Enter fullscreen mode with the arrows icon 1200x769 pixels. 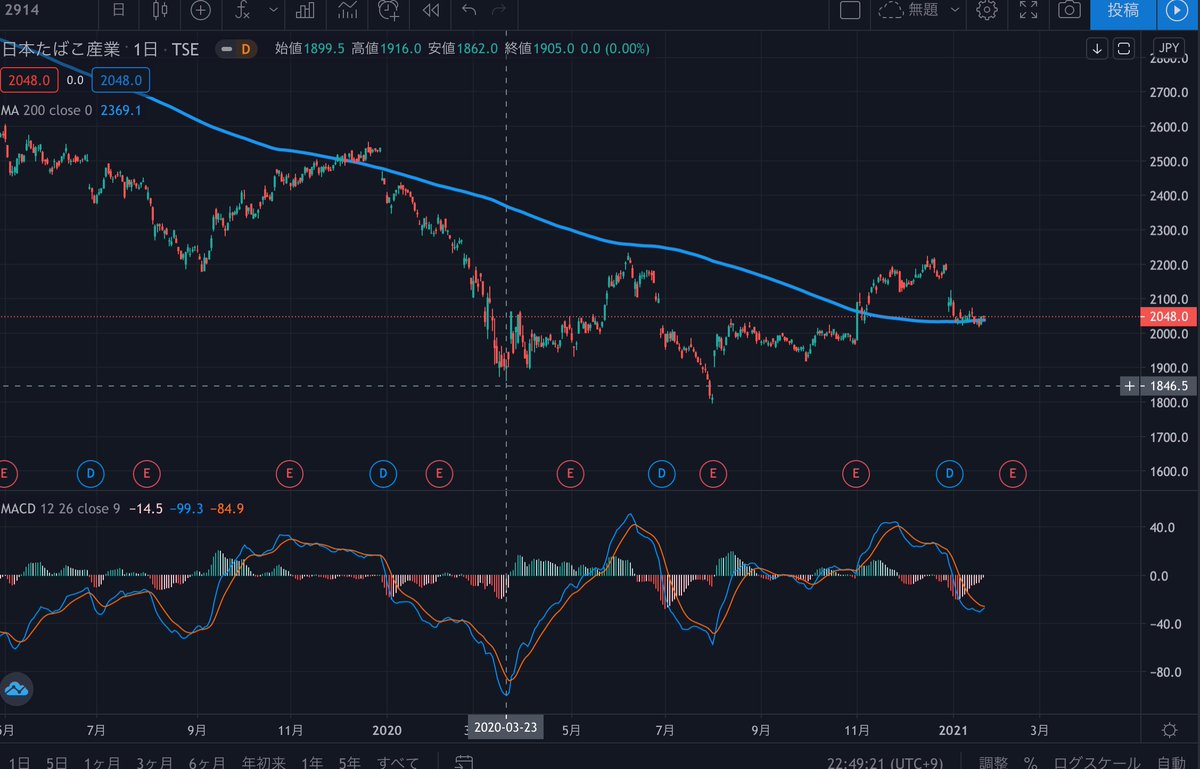[1028, 11]
